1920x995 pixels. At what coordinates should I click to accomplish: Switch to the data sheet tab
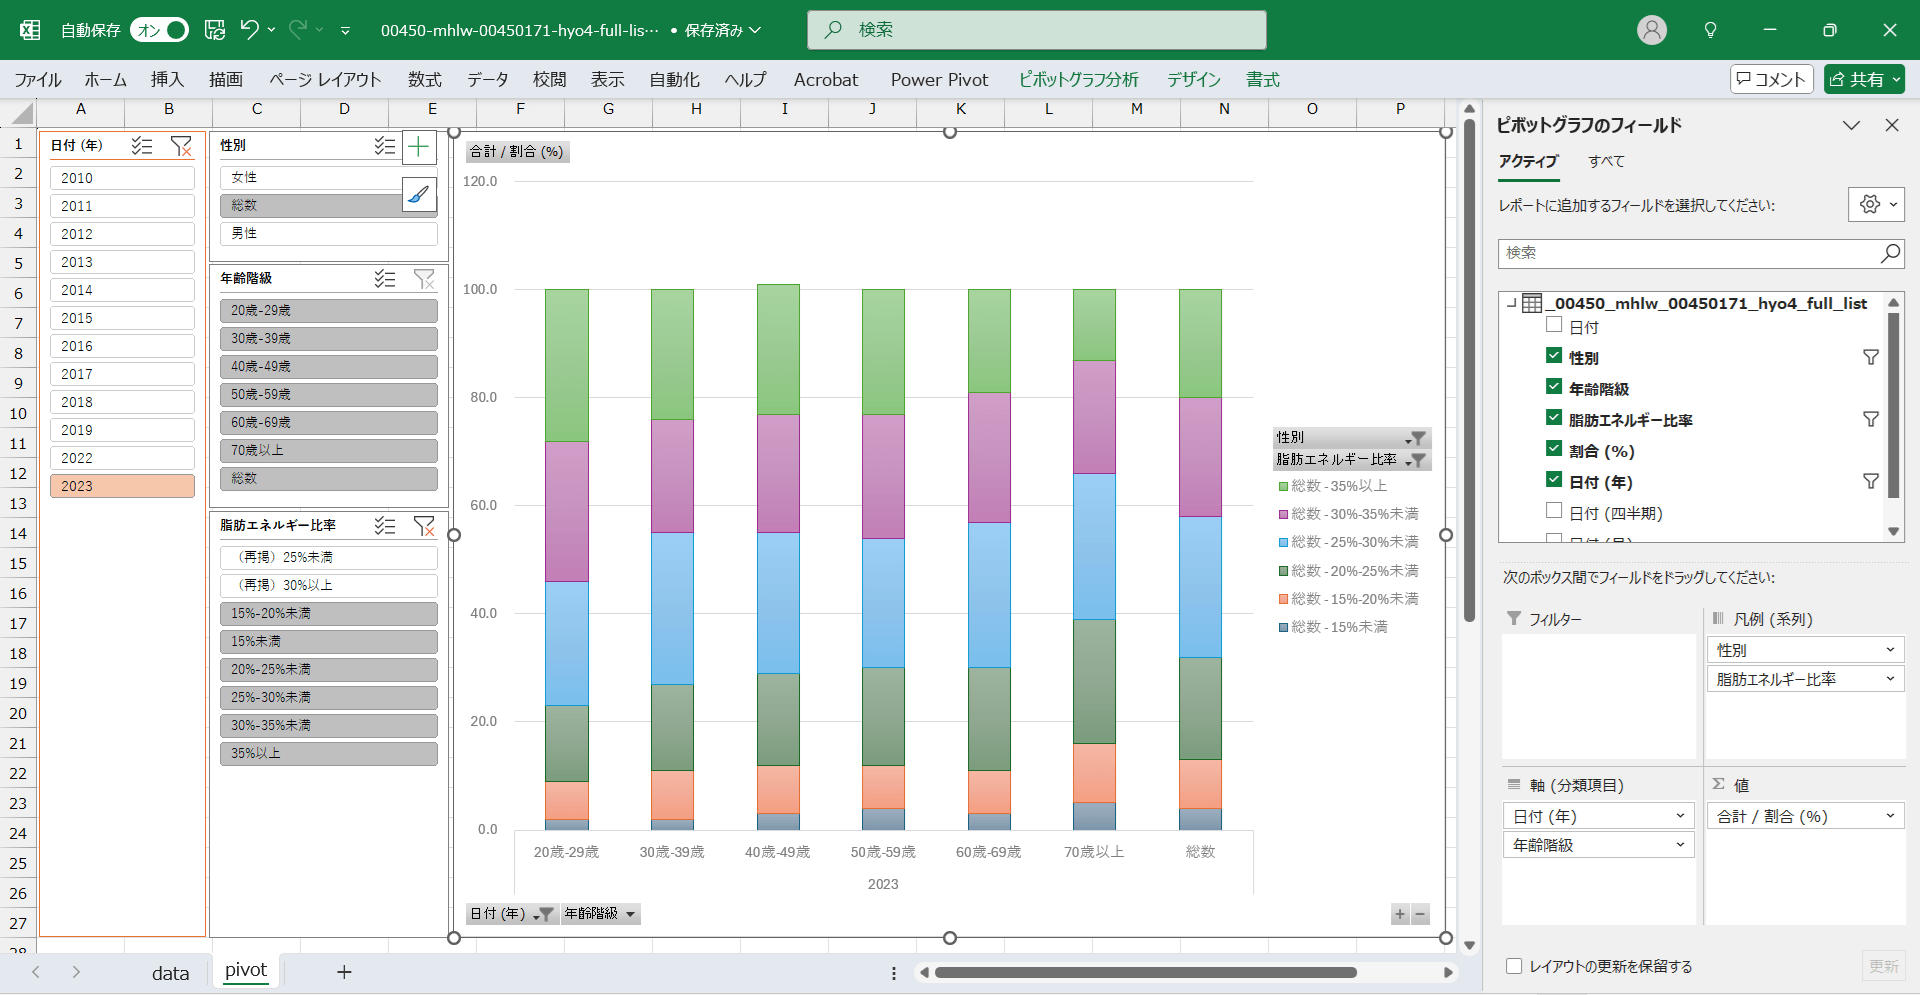(x=170, y=973)
